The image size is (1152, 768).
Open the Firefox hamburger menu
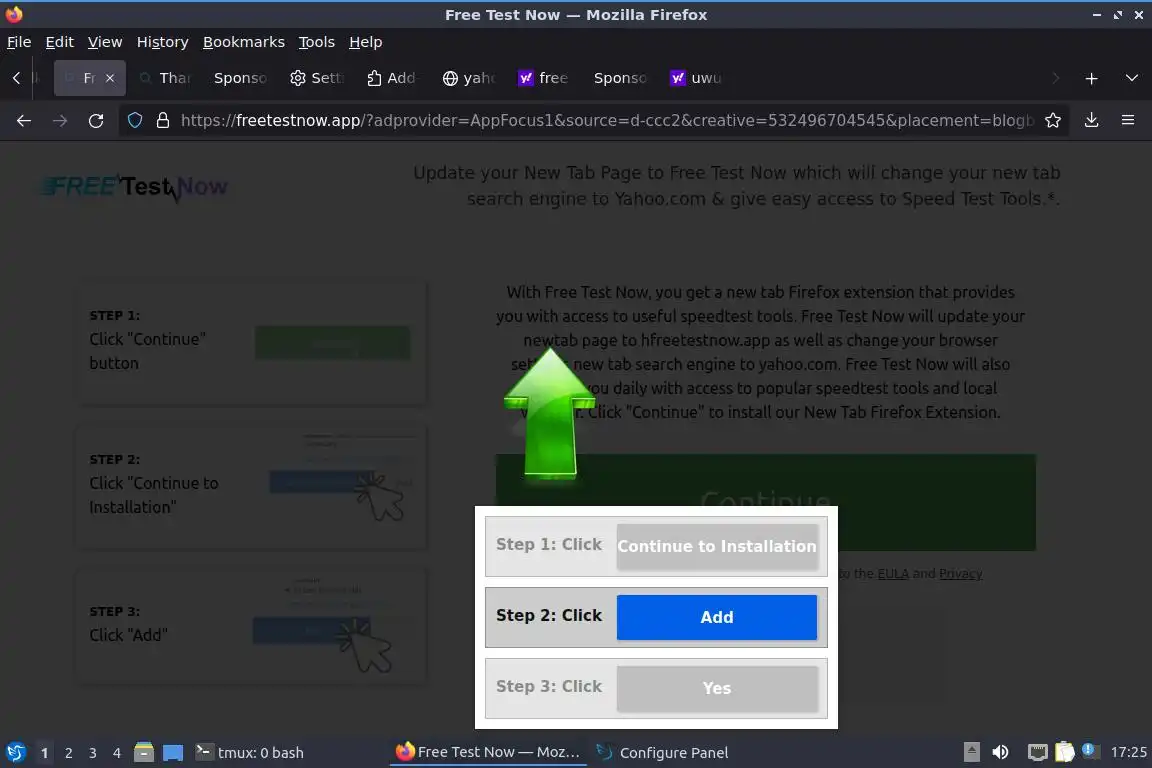(1128, 121)
